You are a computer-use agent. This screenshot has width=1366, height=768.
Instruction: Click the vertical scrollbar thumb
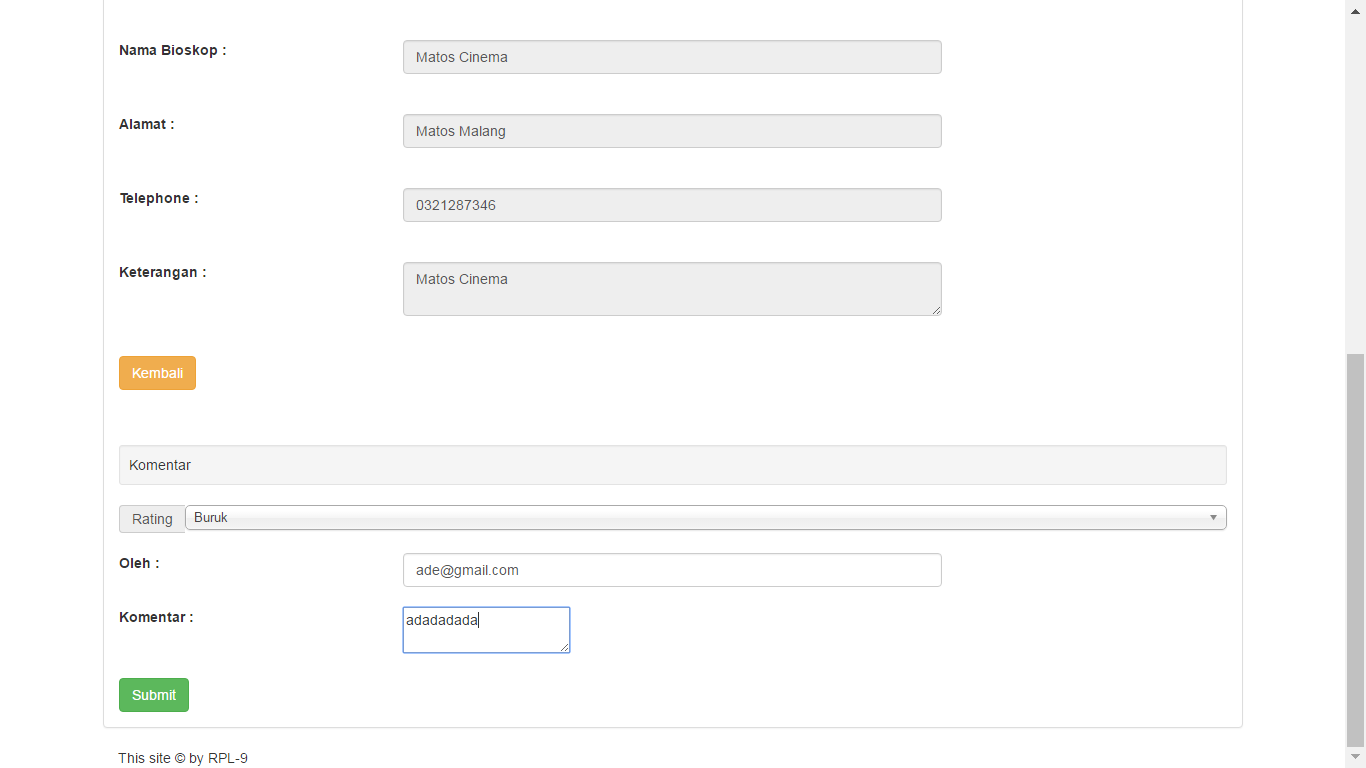(1355, 548)
